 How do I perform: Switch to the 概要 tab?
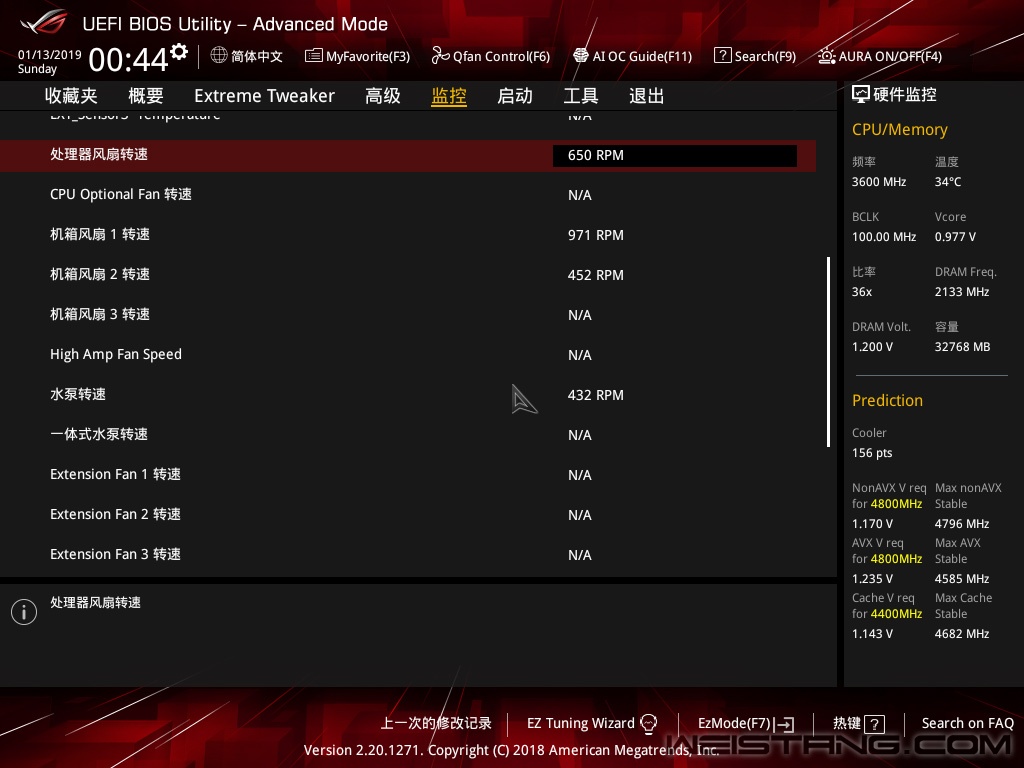(146, 96)
